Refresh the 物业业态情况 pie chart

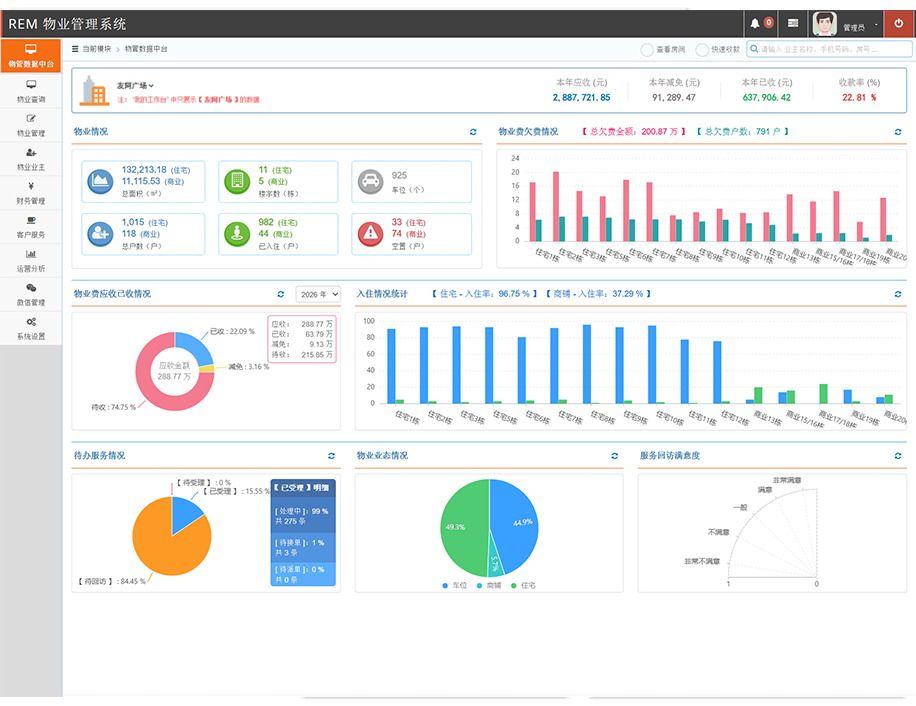[615, 455]
